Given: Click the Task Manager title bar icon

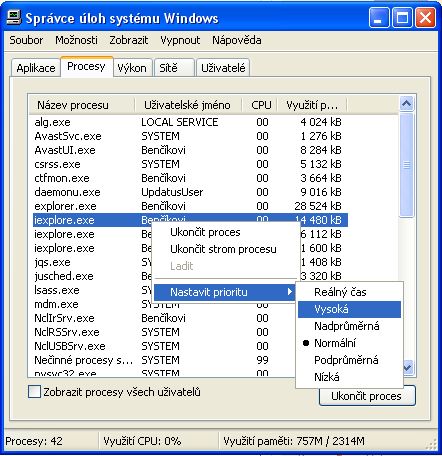Looking at the screenshot, I should [x=14, y=17].
